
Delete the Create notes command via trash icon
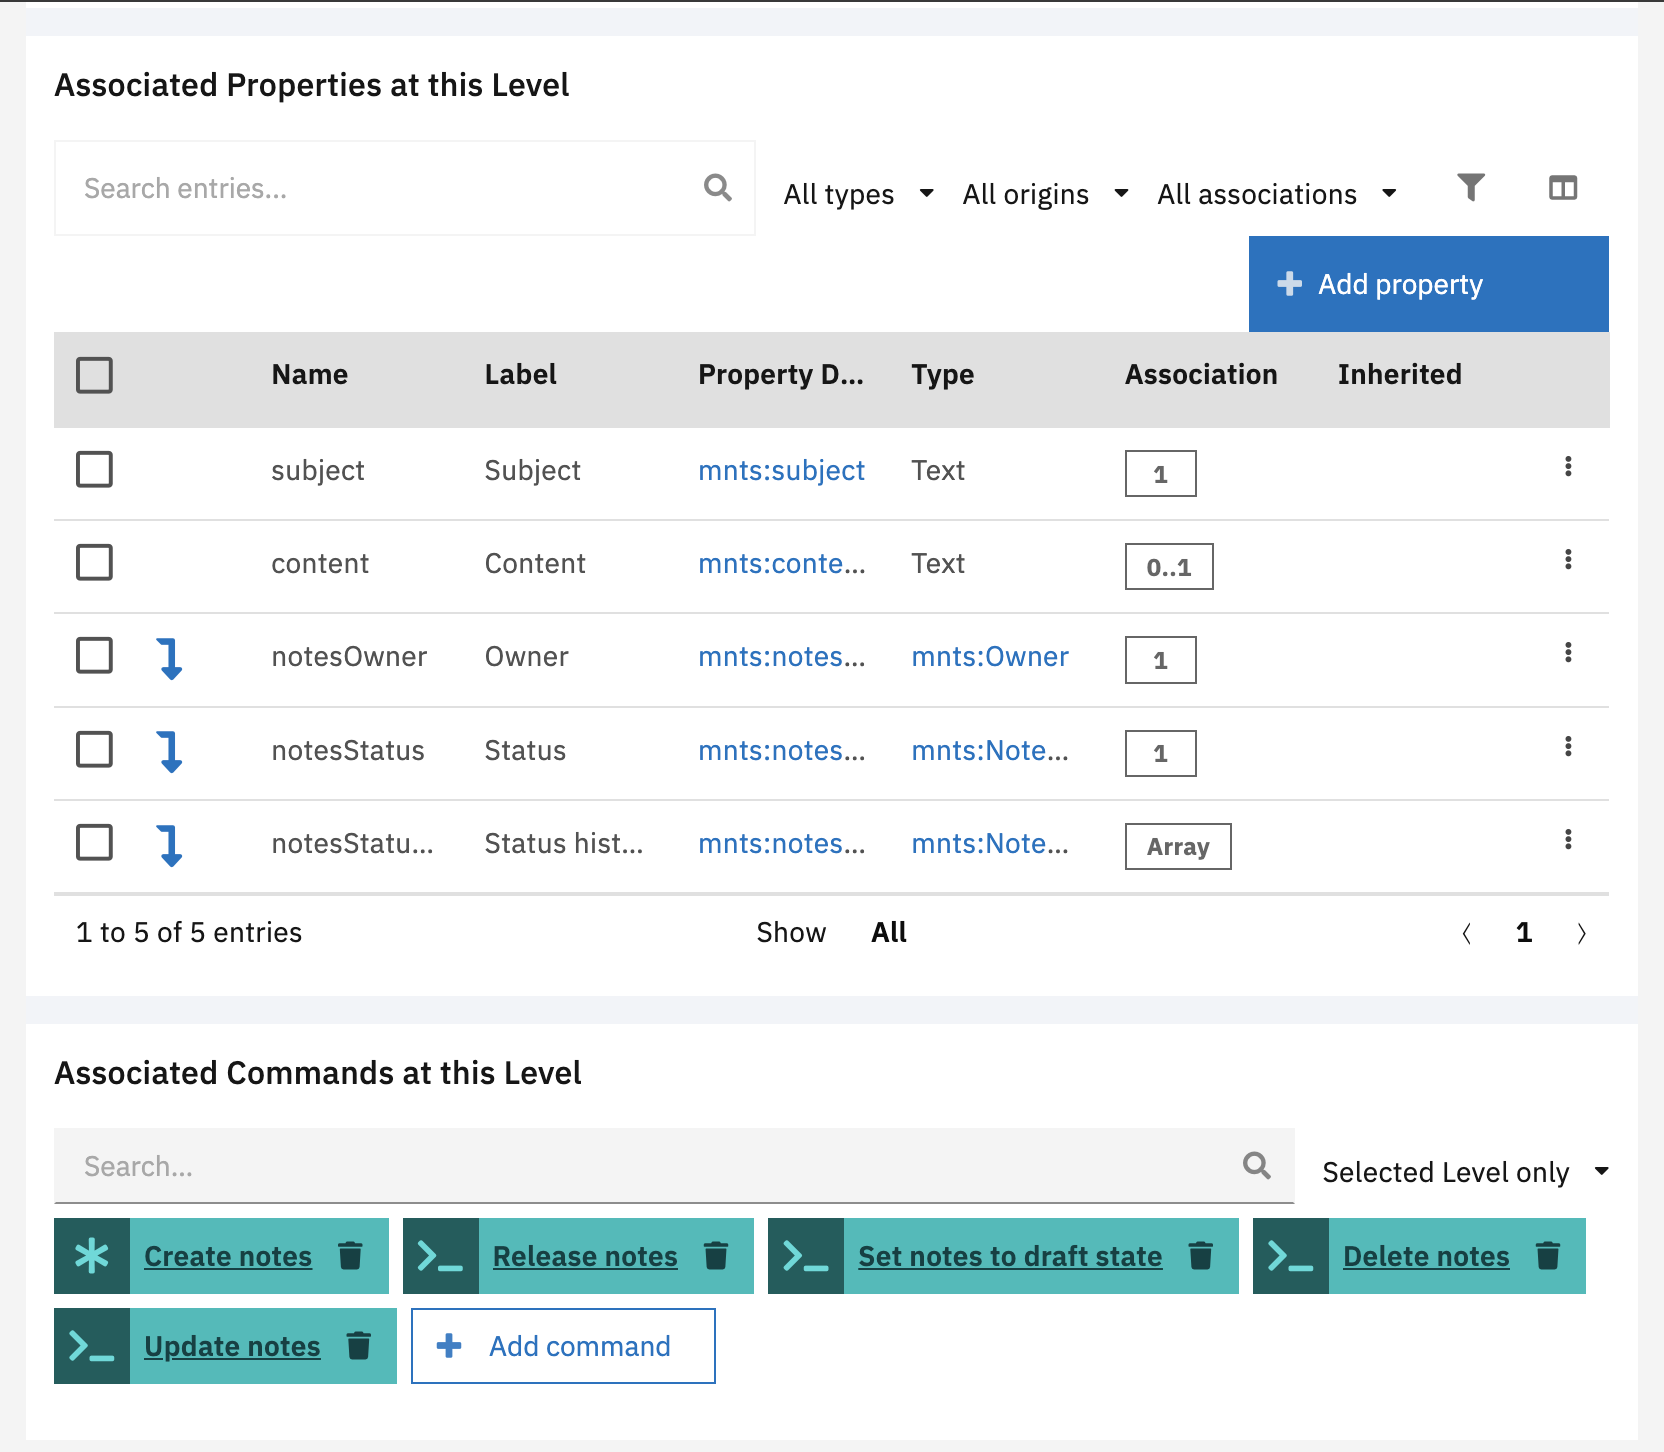tap(350, 1255)
